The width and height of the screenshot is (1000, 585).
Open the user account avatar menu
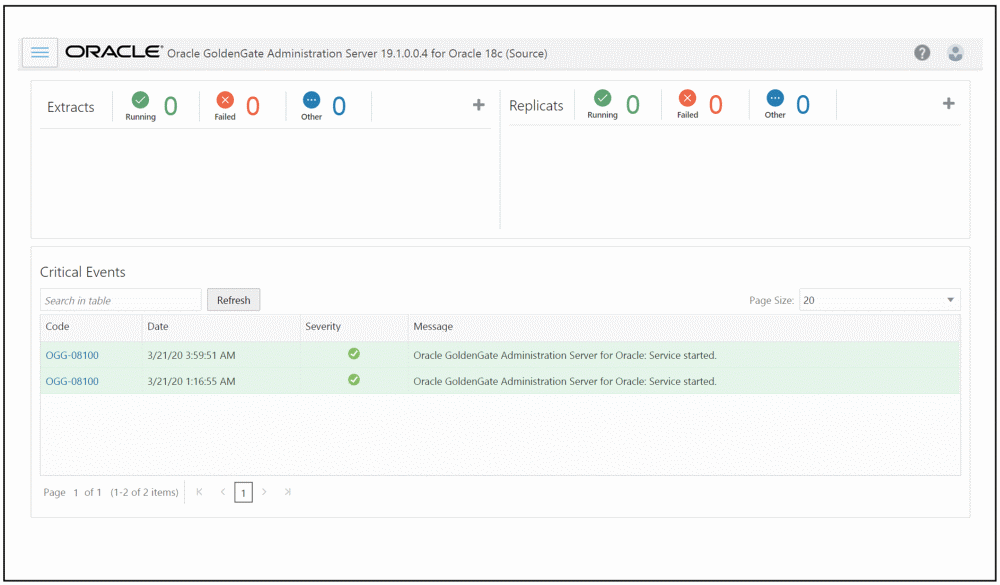(x=955, y=53)
